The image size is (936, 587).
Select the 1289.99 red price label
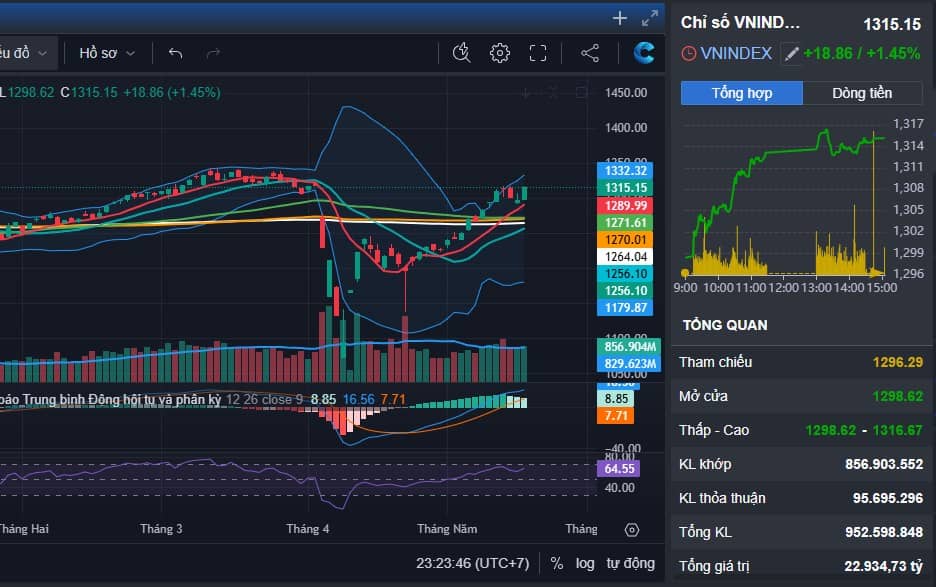tap(625, 205)
